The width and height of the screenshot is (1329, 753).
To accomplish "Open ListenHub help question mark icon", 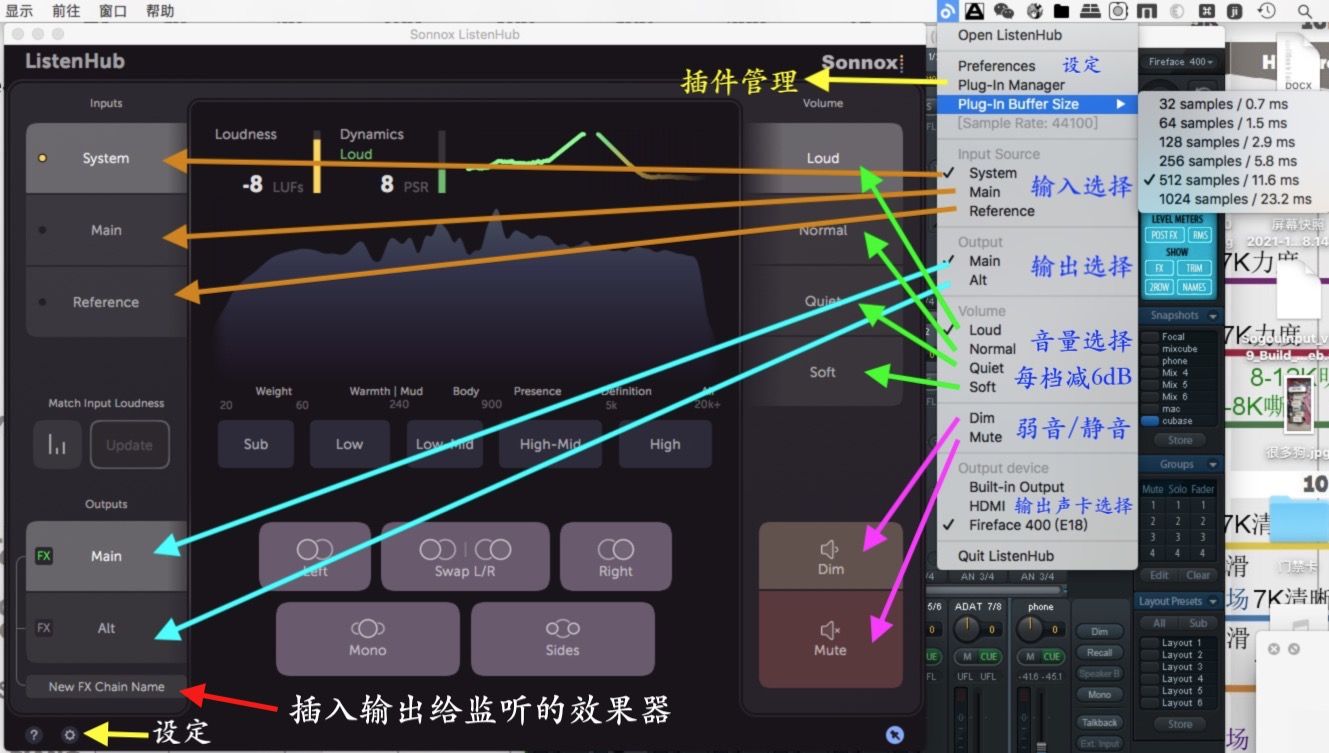I will 34,735.
